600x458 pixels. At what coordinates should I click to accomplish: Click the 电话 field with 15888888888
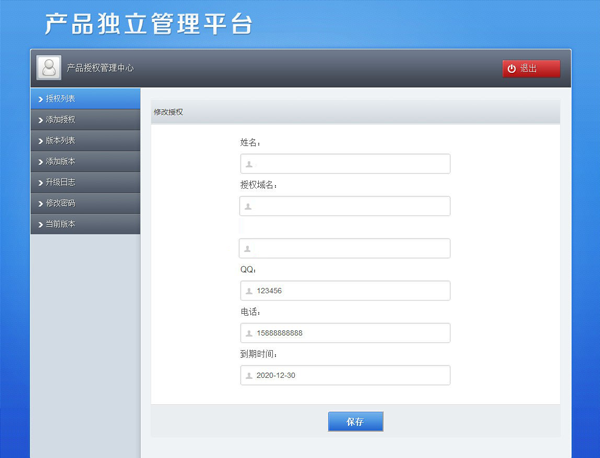(x=345, y=333)
